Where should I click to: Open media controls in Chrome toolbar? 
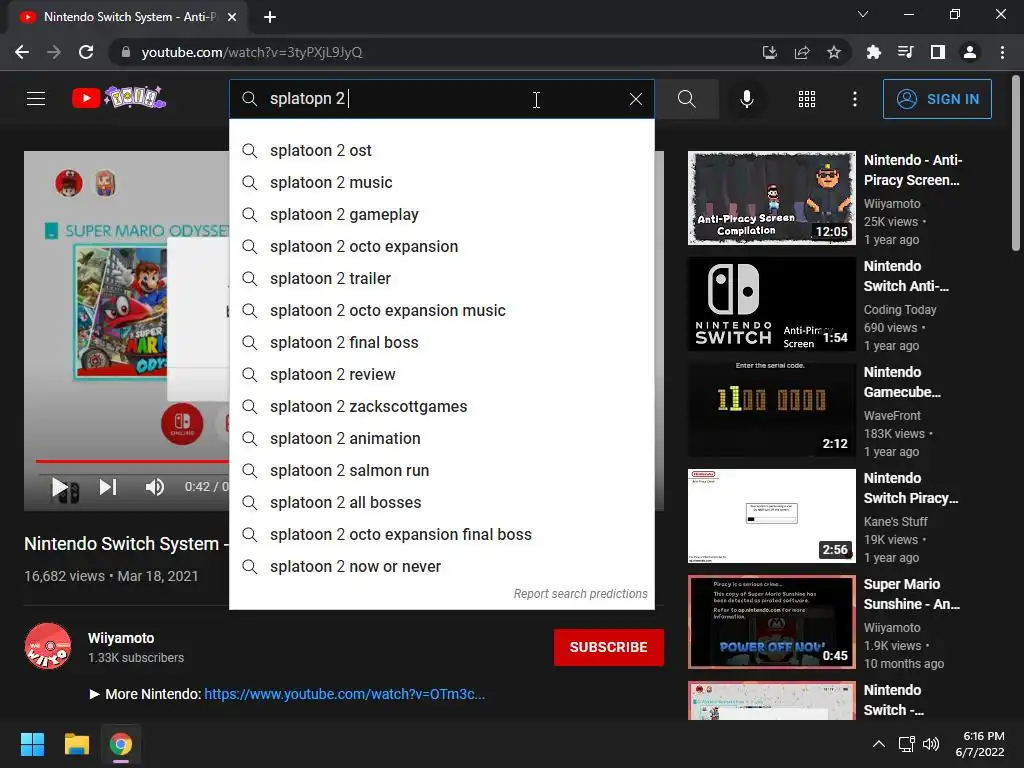coord(906,52)
